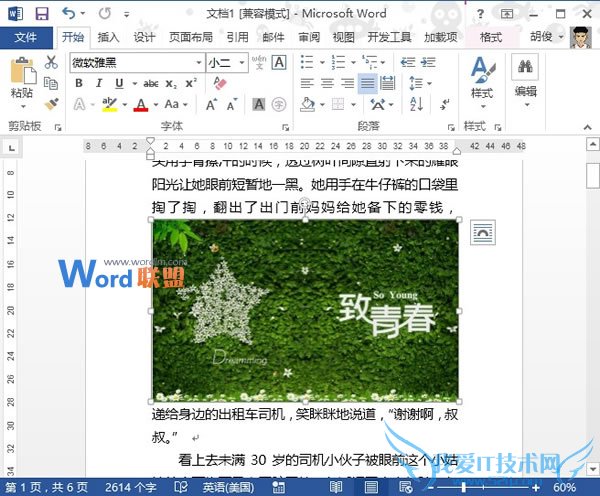Click the Copy icon in clipboard group
Screen dimensions: 600x496
(x=51, y=83)
